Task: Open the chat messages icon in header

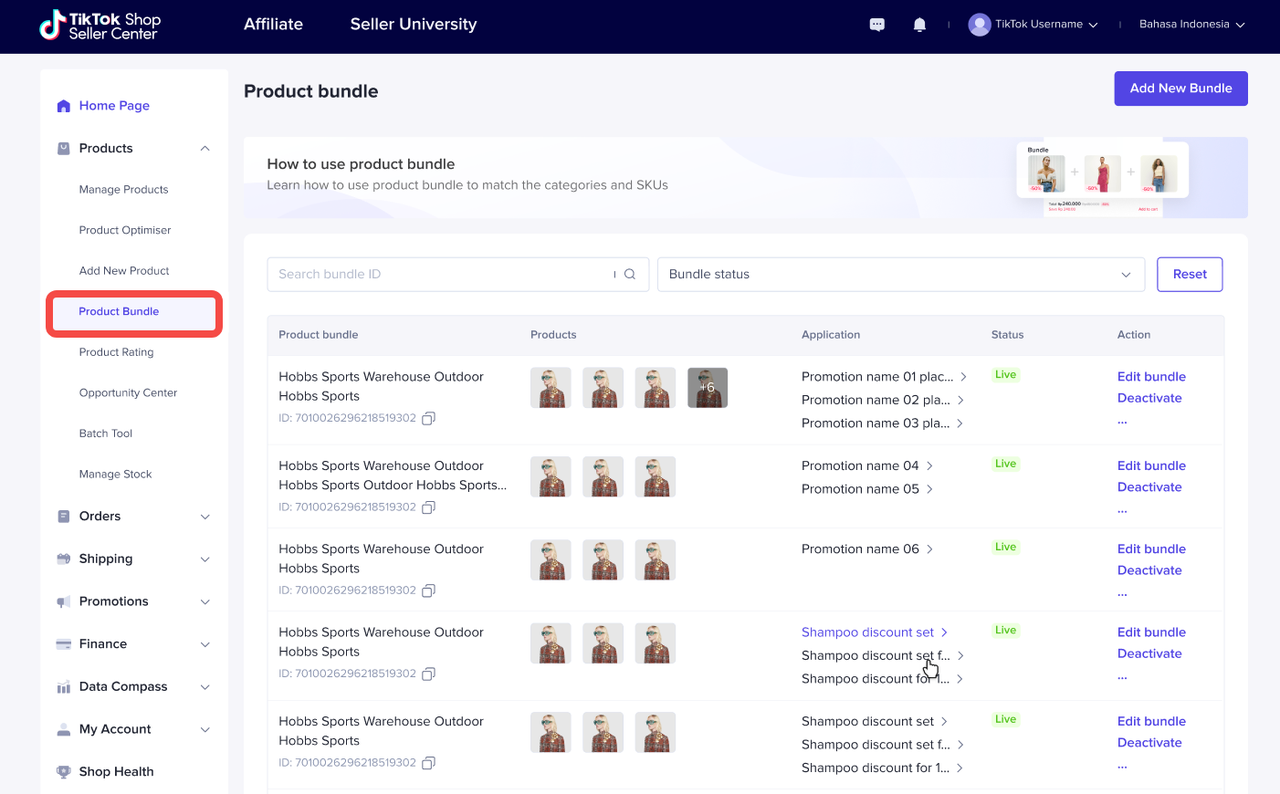Action: pyautogui.click(x=877, y=25)
